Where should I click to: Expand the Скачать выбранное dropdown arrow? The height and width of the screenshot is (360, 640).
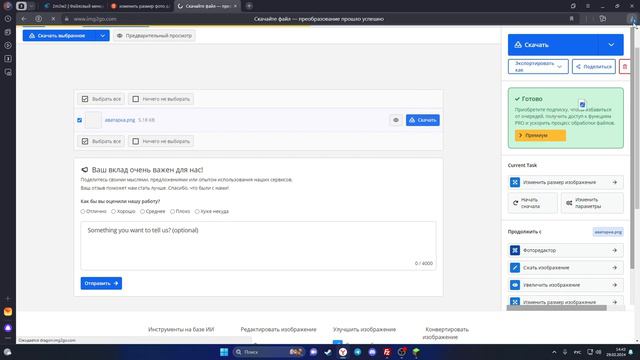pos(103,36)
